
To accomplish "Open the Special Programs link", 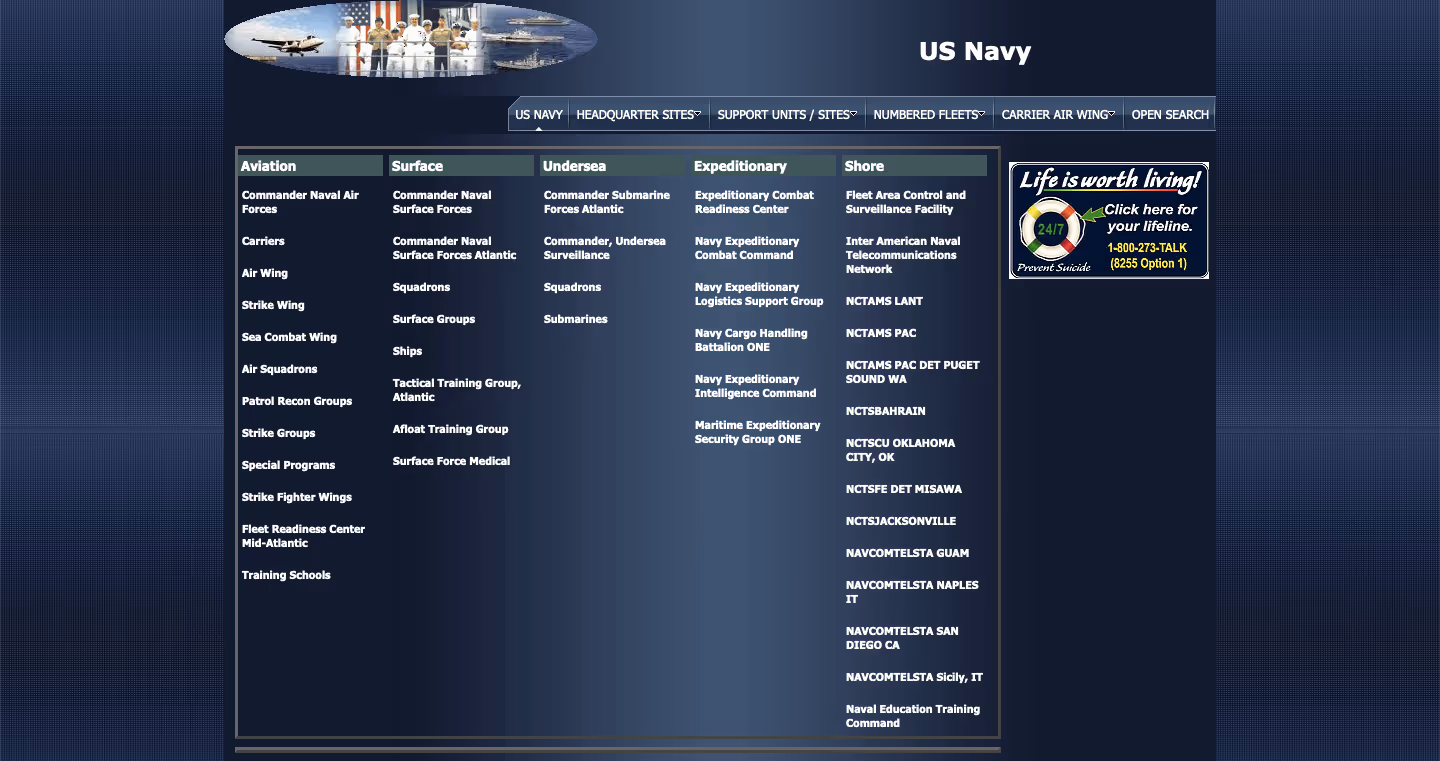I will point(289,465).
